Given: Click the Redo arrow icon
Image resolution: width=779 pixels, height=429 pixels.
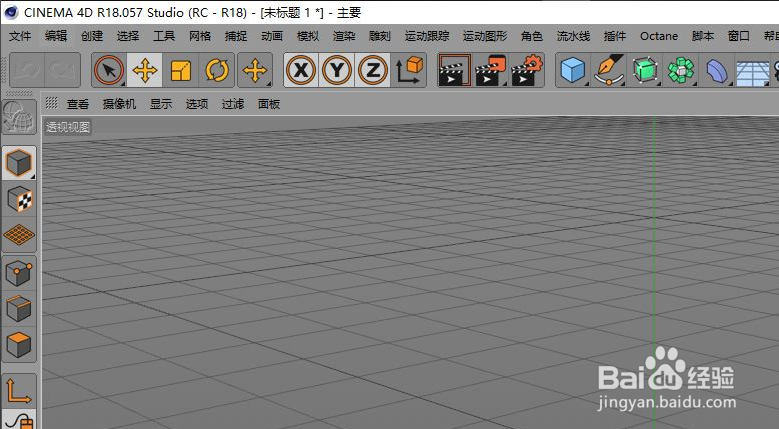Looking at the screenshot, I should click(x=62, y=70).
